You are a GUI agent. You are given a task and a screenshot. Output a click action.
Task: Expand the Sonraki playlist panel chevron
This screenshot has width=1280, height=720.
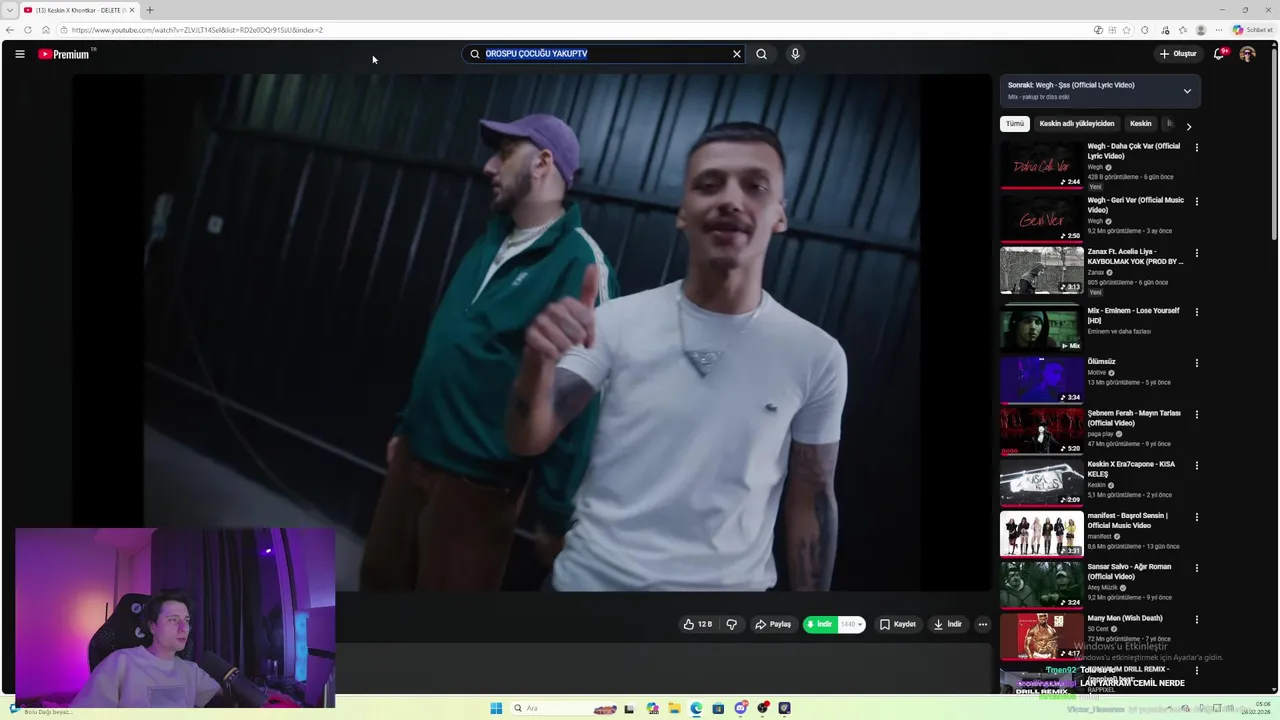[1187, 91]
